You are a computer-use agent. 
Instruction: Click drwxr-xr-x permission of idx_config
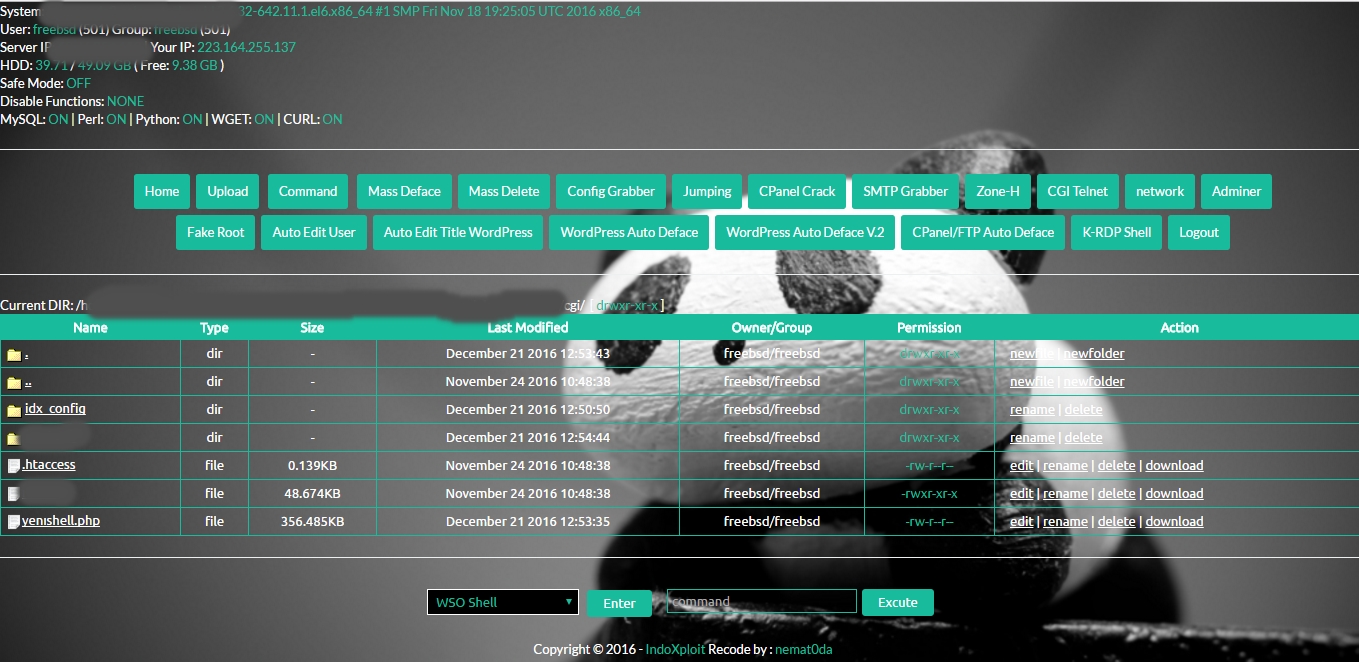pos(929,409)
